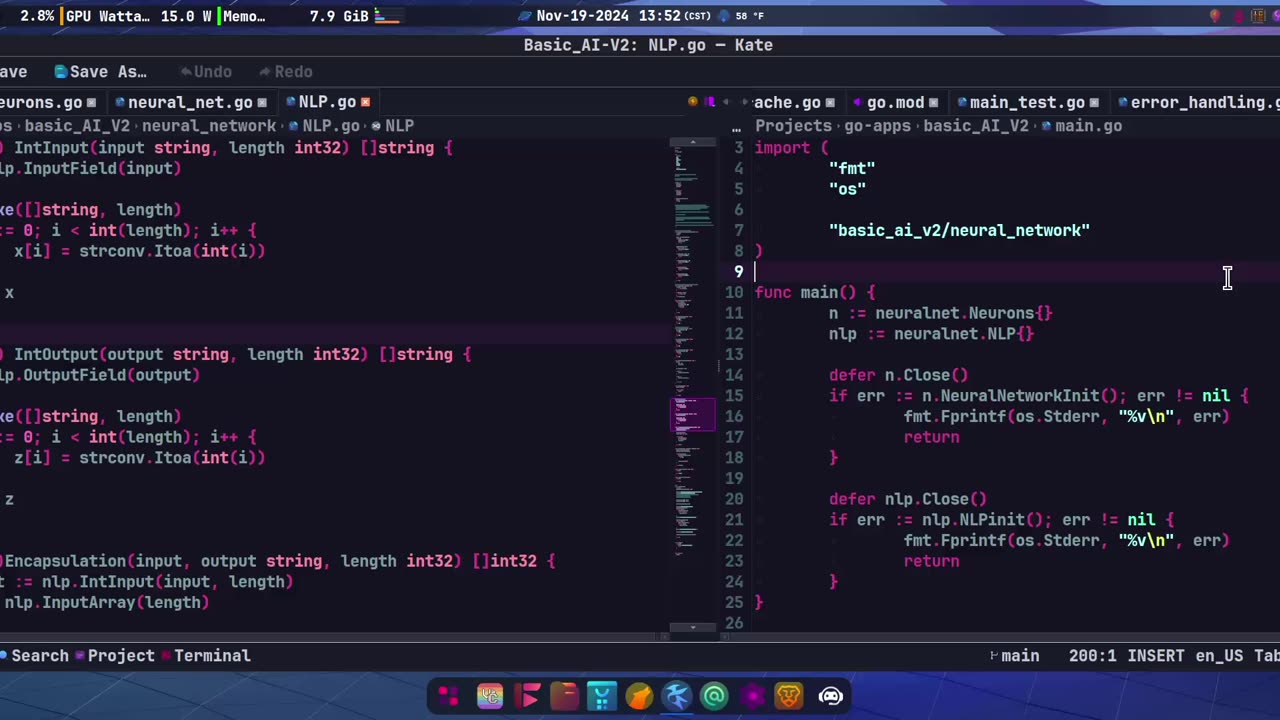Open the app launcher grid in dock
The image size is (1280, 720).
[449, 696]
